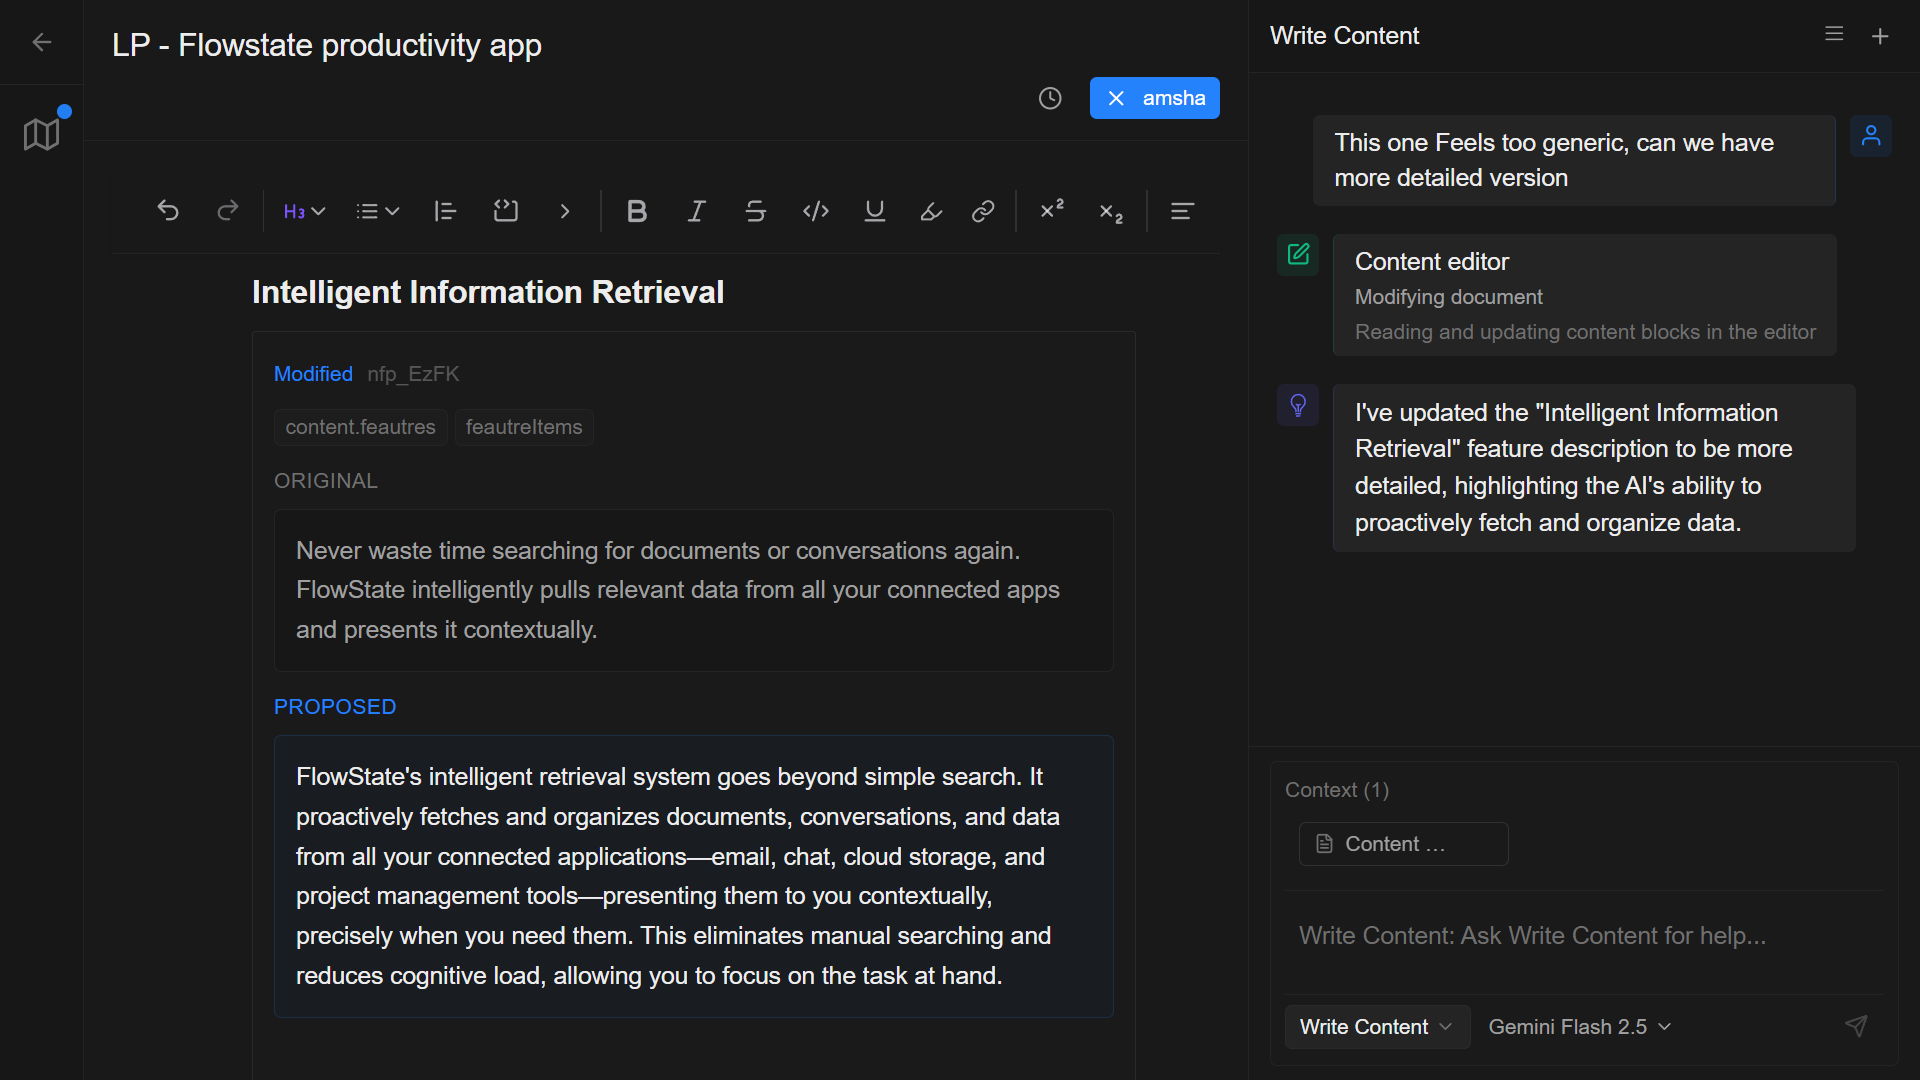Click the Modified status label
This screenshot has width=1920, height=1080.
313,374
